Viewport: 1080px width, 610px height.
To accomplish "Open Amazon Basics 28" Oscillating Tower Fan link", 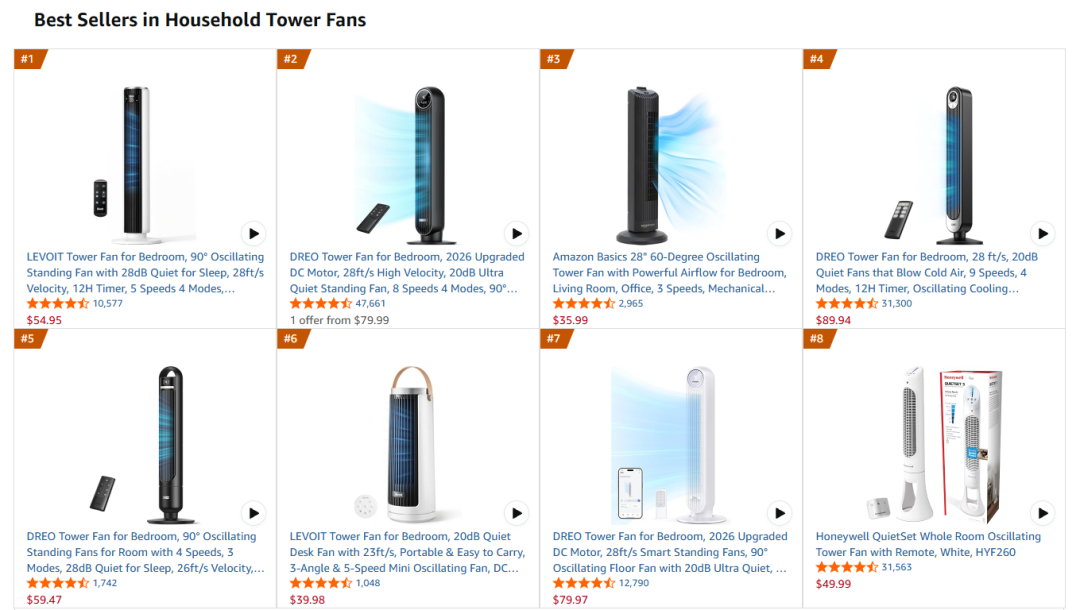I will 669,273.
